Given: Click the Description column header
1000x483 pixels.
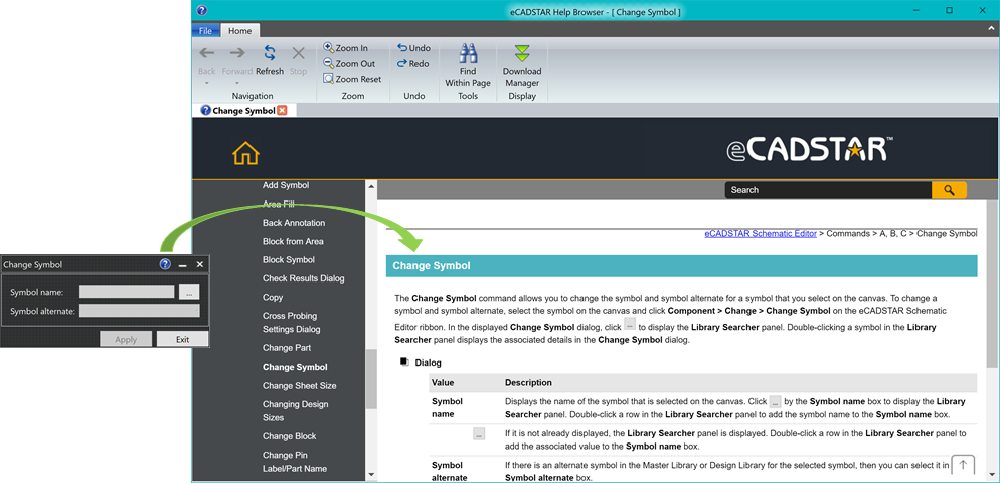Looking at the screenshot, I should 528,383.
